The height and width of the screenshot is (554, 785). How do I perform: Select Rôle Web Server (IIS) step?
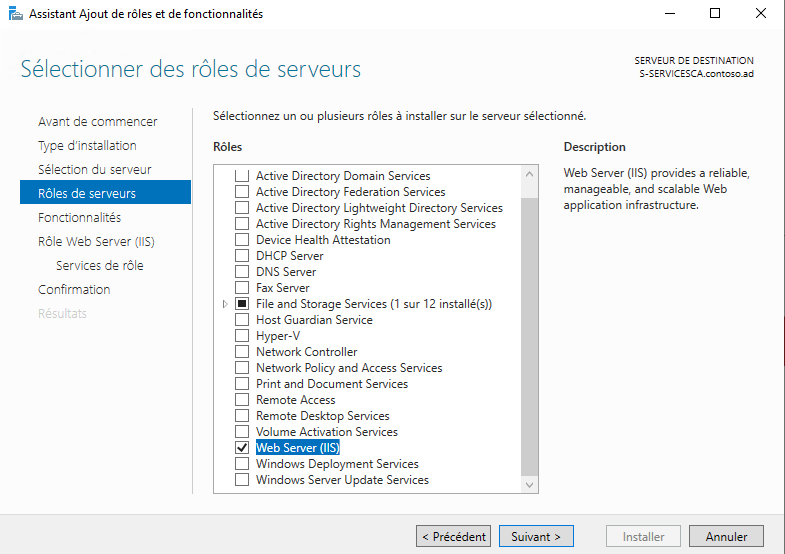pyautogui.click(x=96, y=242)
